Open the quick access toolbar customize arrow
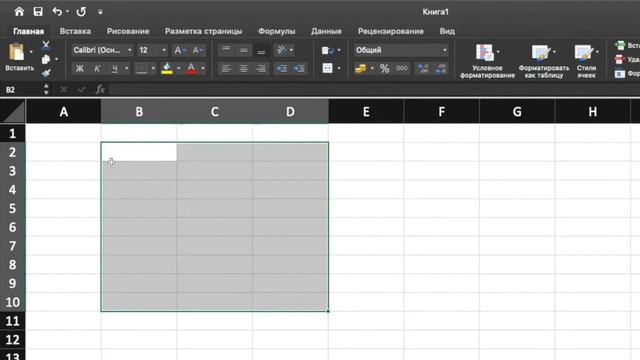Screen dimensions: 640x360 point(100,12)
